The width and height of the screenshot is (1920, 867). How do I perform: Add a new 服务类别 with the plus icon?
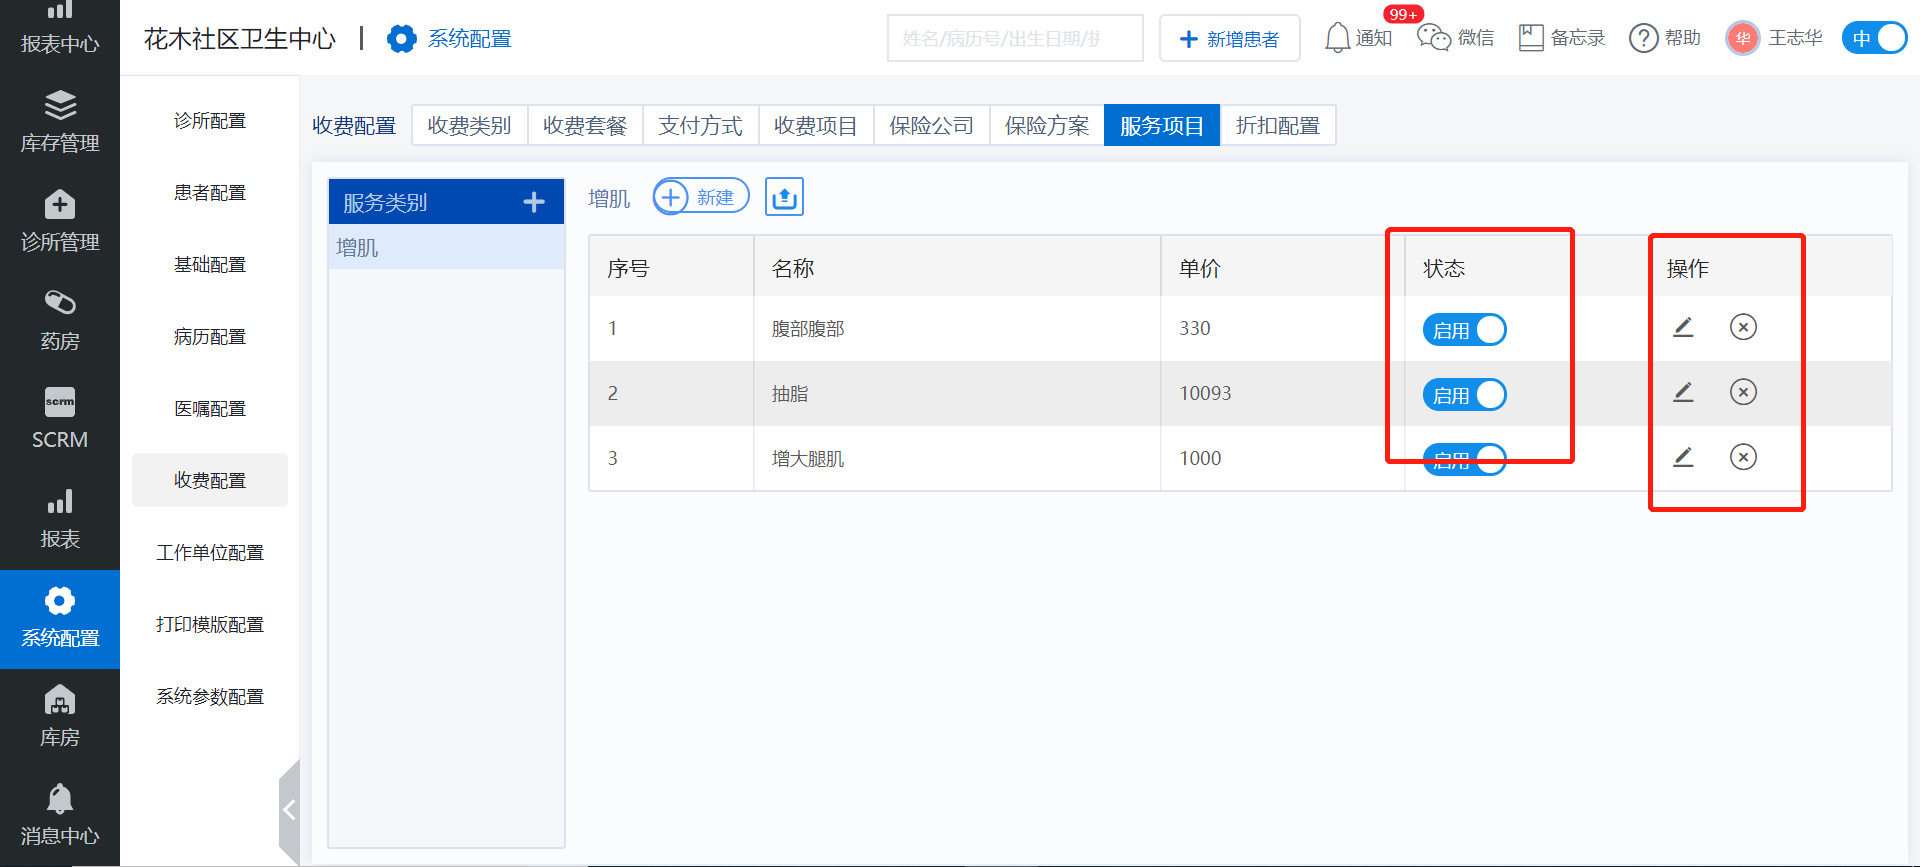[534, 202]
